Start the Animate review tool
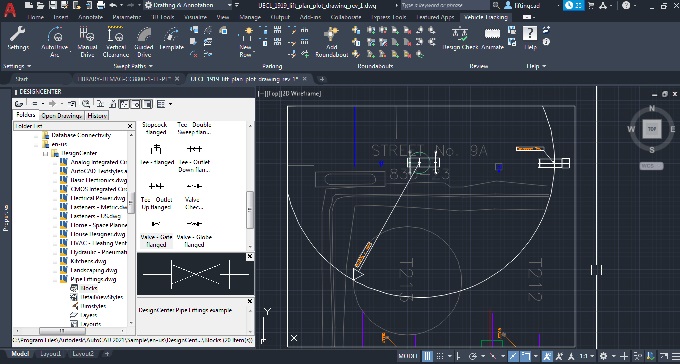Screen dimensions: 680x364 pyautogui.click(x=492, y=38)
